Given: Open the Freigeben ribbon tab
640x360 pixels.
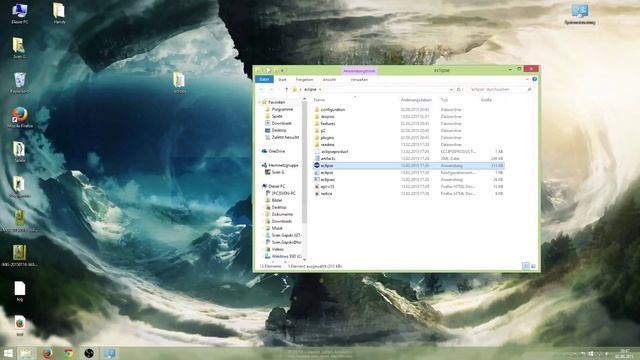Looking at the screenshot, I should click(304, 80).
